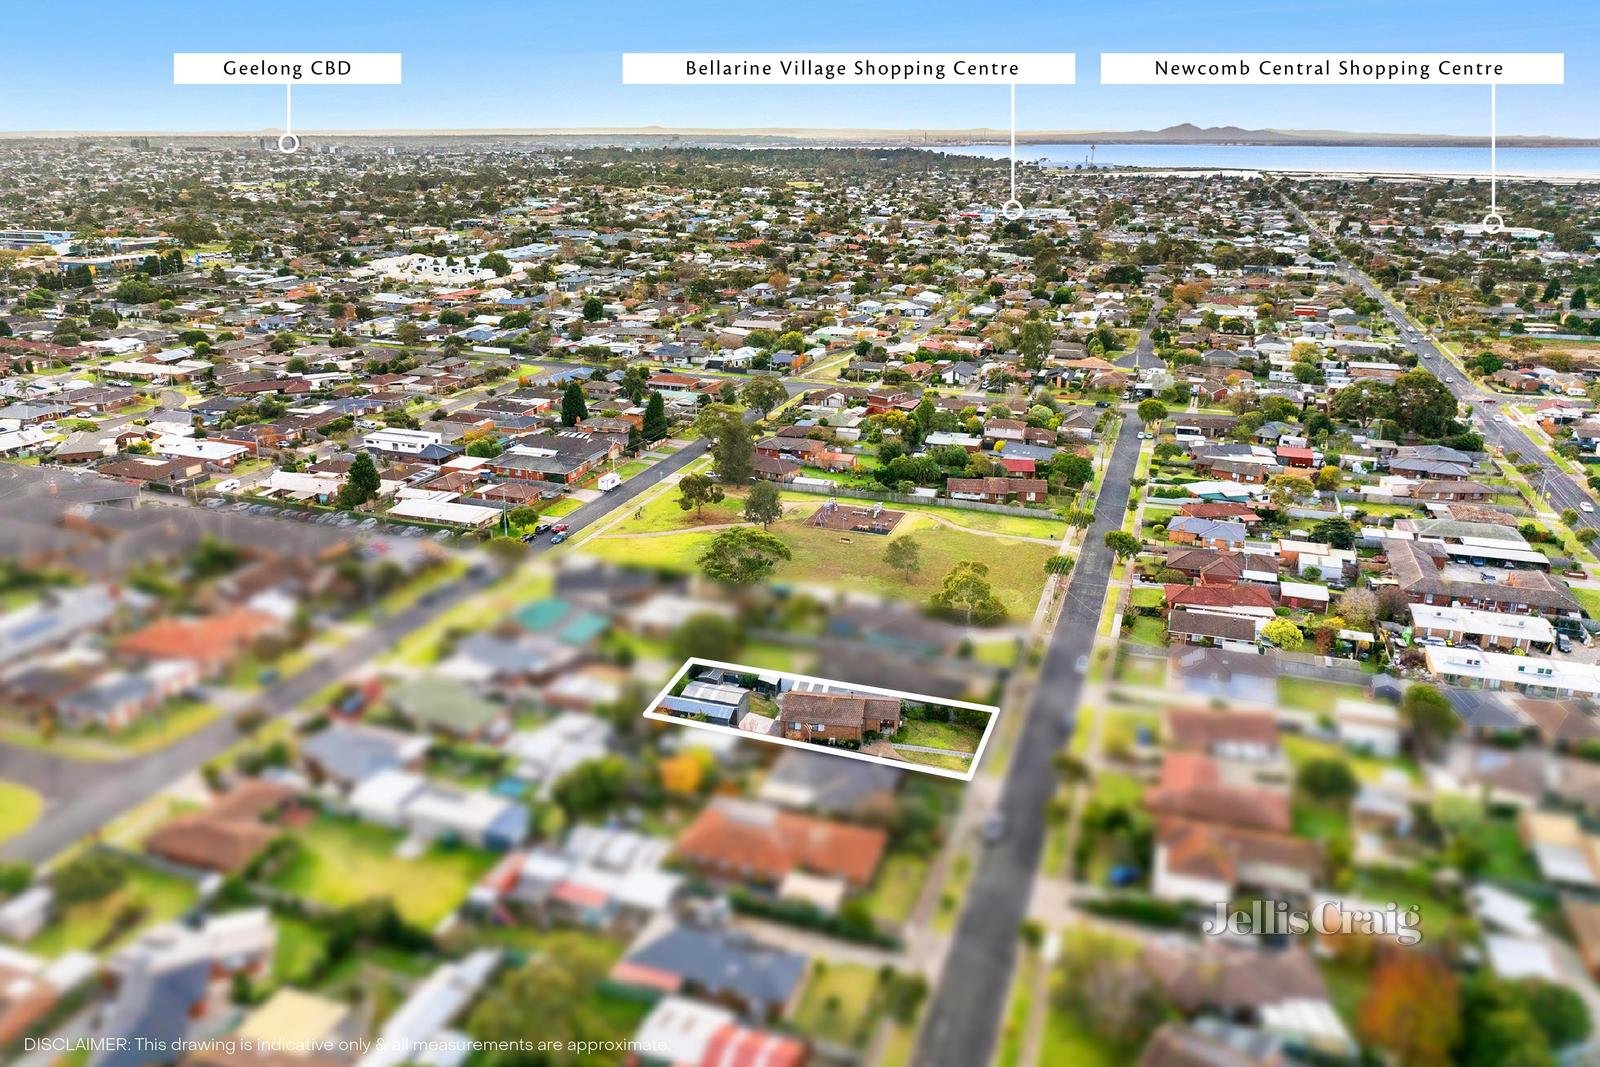Click the Geelong CBD circle location marker
The width and height of the screenshot is (1600, 1067).
pyautogui.click(x=288, y=143)
